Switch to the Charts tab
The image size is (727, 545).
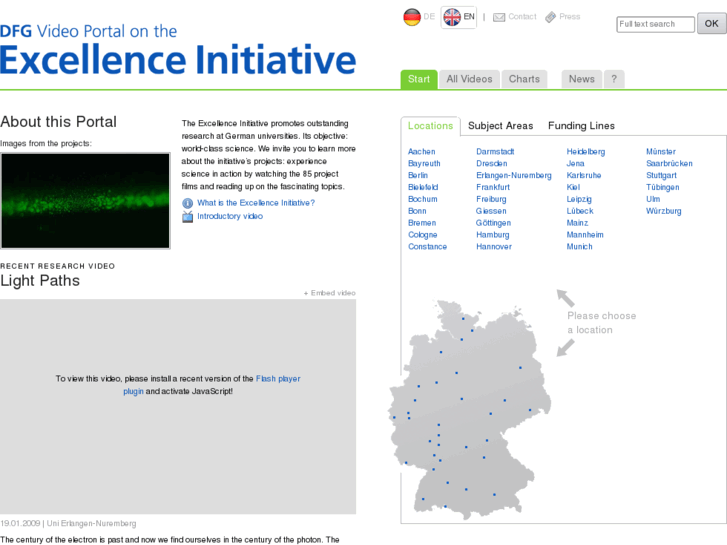[x=524, y=79]
